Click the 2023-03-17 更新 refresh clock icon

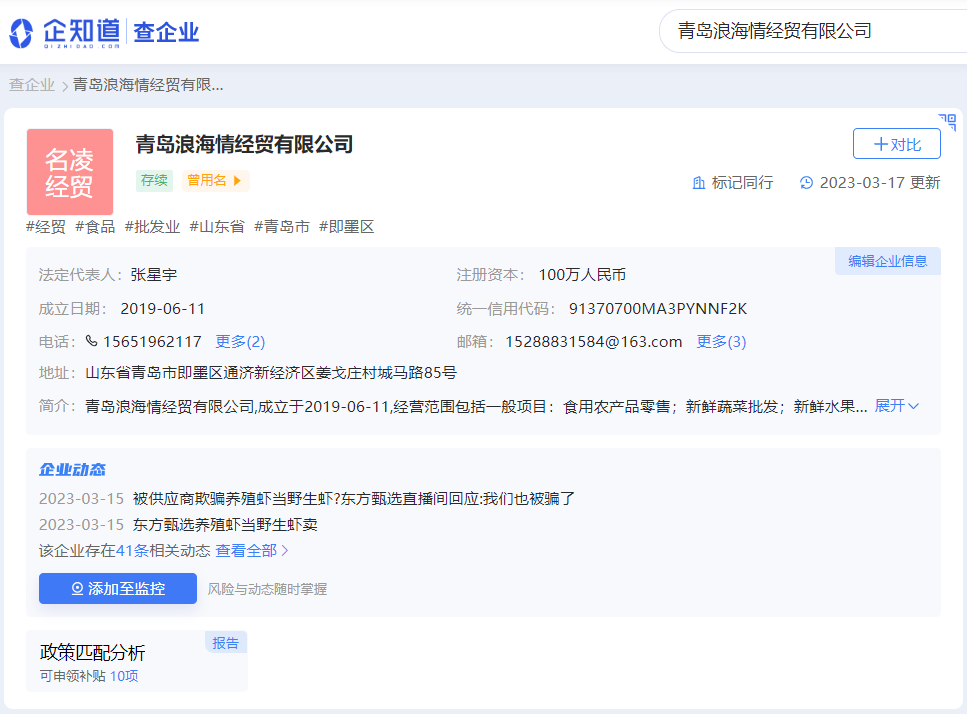[x=806, y=183]
